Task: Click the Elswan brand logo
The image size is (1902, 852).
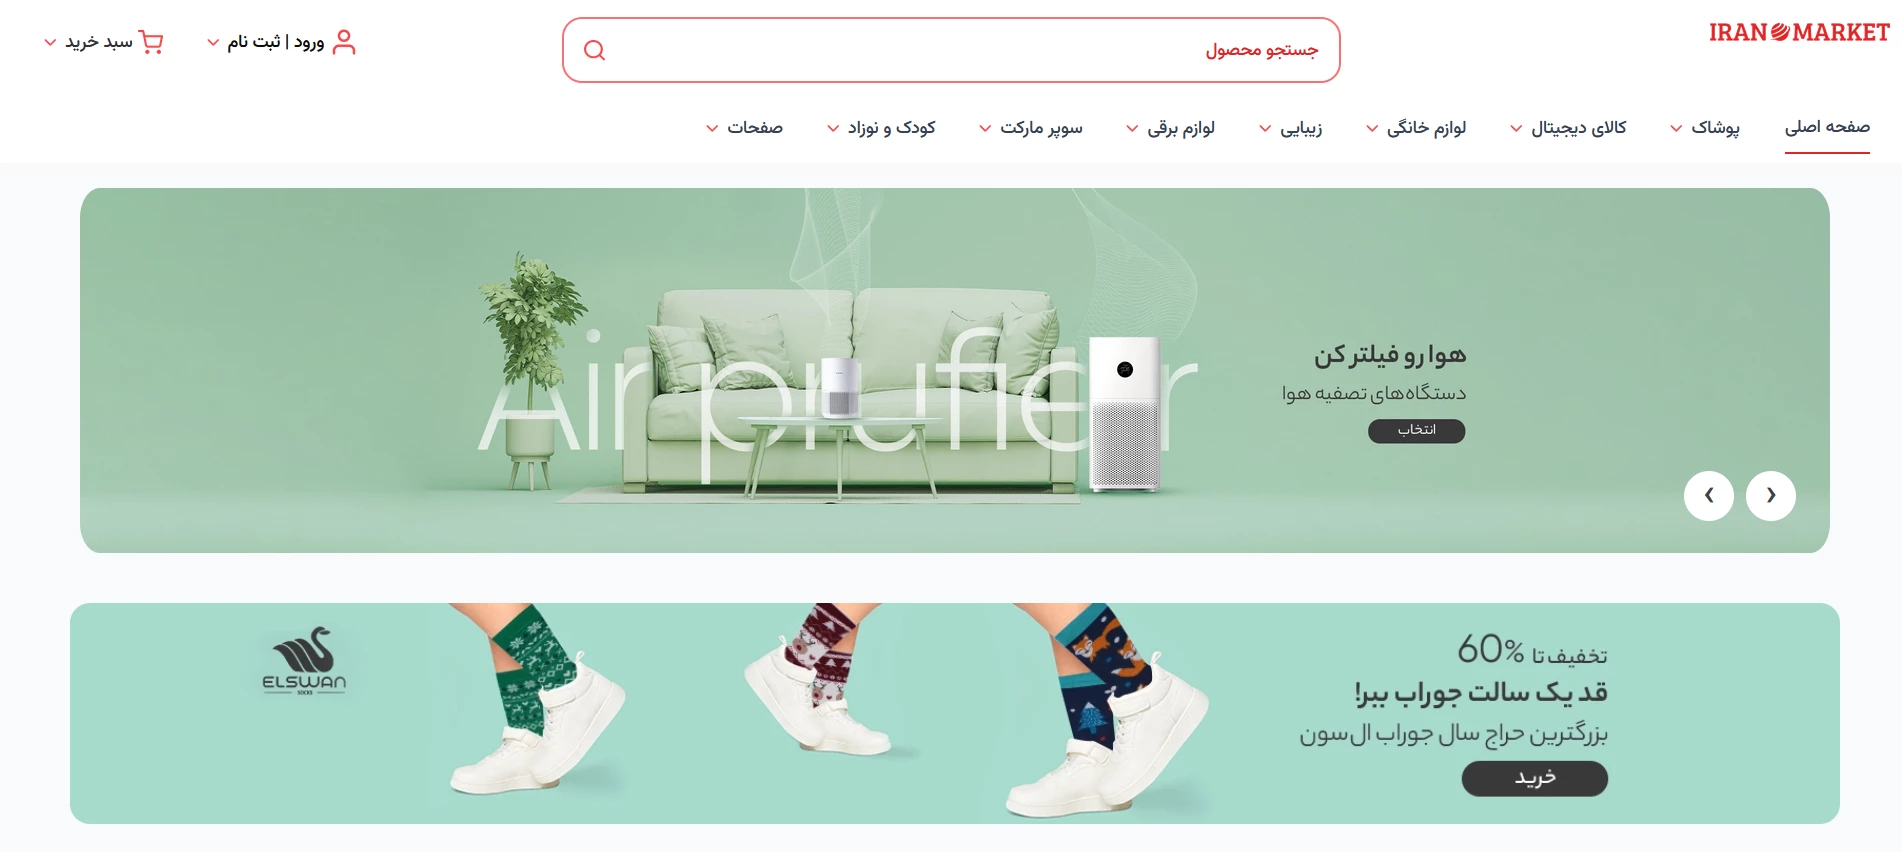Action: [304, 661]
